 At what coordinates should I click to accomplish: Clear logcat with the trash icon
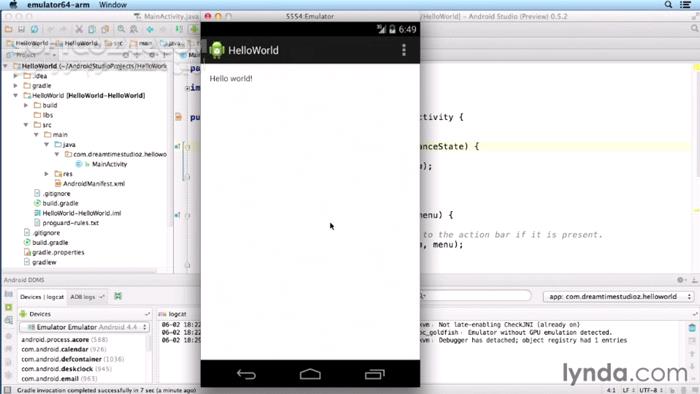point(692,328)
